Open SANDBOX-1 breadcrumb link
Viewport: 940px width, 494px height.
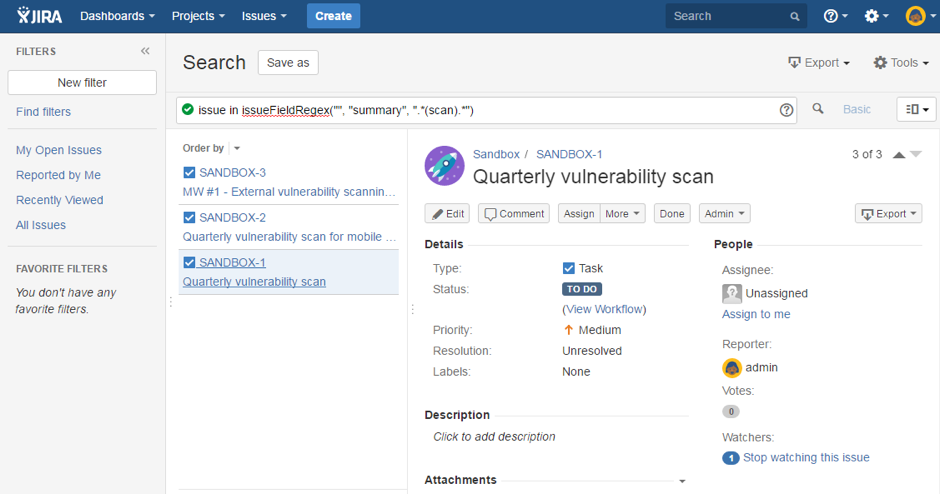tap(569, 154)
